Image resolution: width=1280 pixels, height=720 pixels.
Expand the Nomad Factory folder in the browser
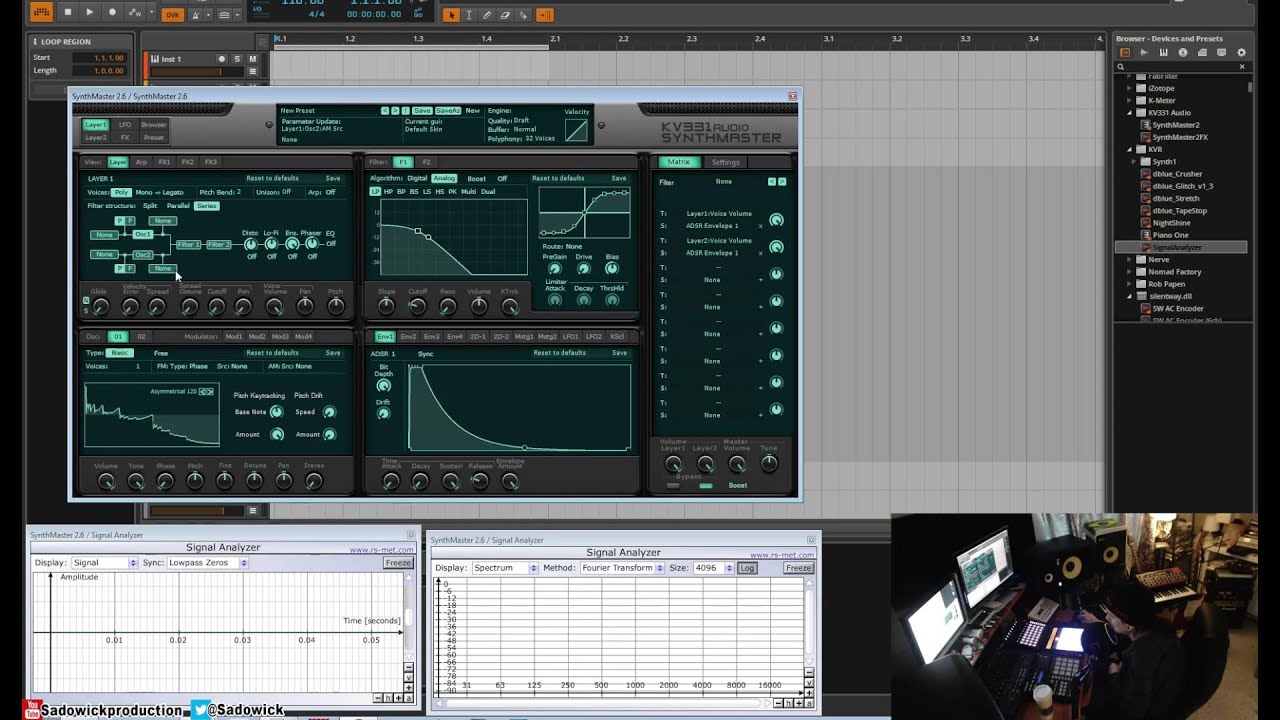1175,271
